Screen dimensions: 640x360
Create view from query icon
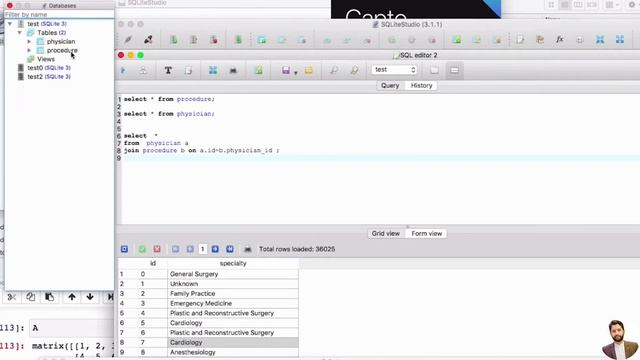(x=258, y=70)
